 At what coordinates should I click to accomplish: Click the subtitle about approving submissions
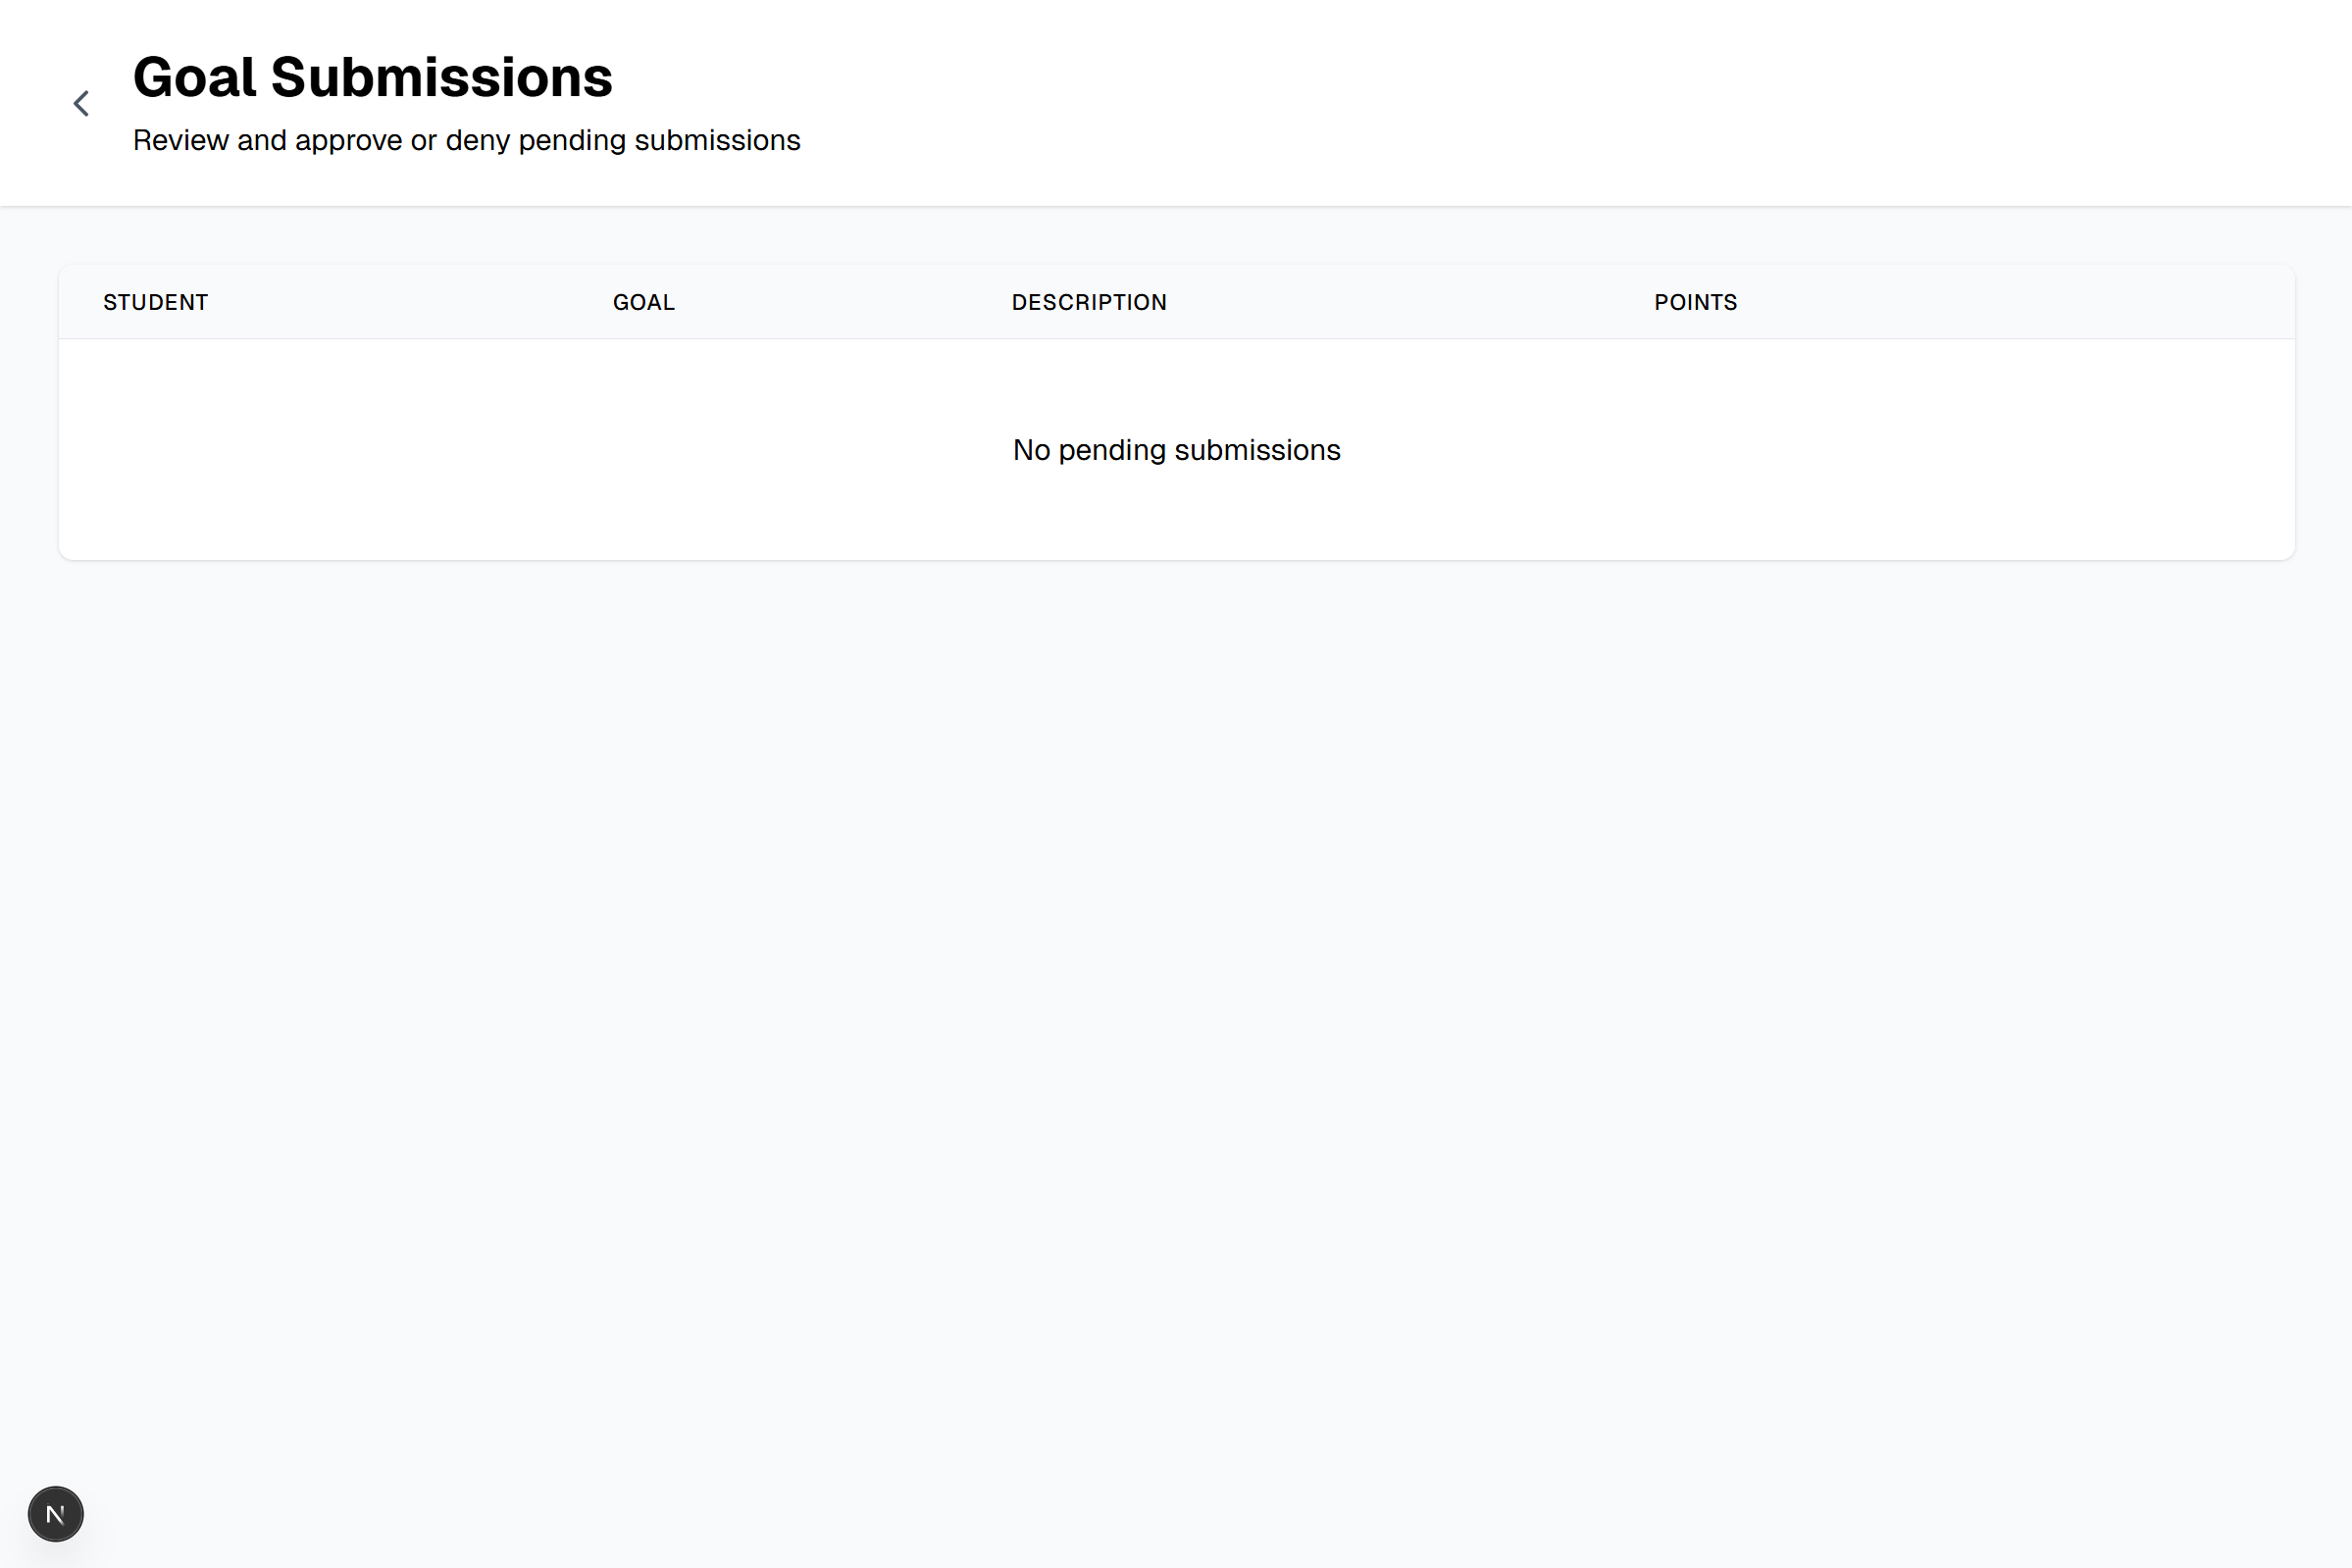pyautogui.click(x=466, y=140)
